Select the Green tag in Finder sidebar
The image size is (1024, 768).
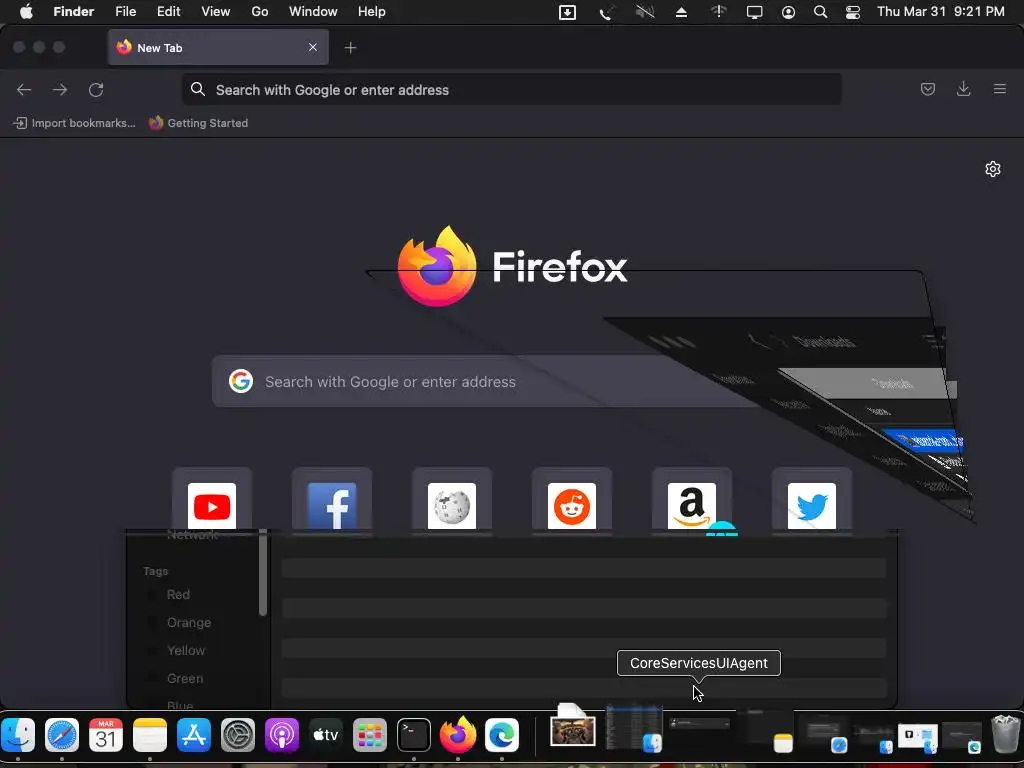pyautogui.click(x=185, y=679)
